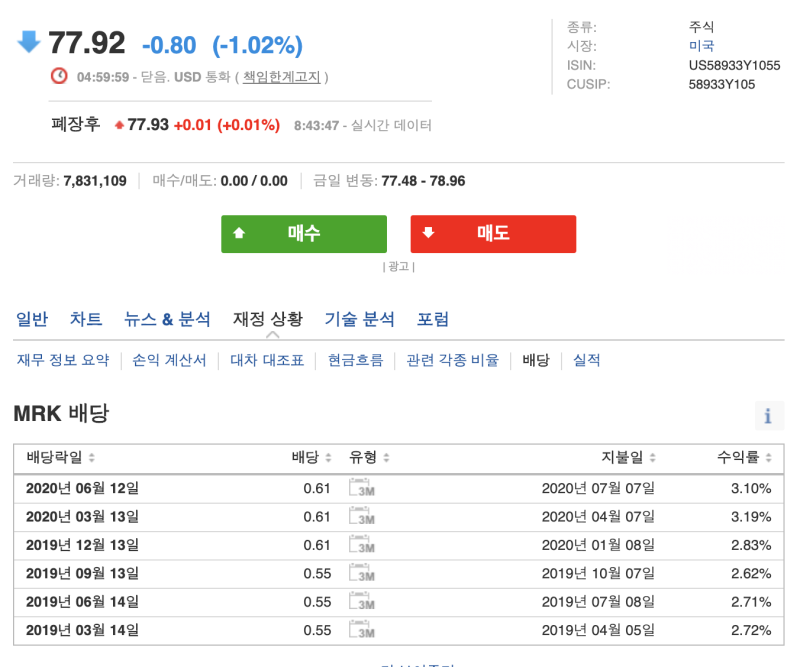Open 손익 계산서 sub-tab
The height and width of the screenshot is (667, 800).
(x=169, y=360)
